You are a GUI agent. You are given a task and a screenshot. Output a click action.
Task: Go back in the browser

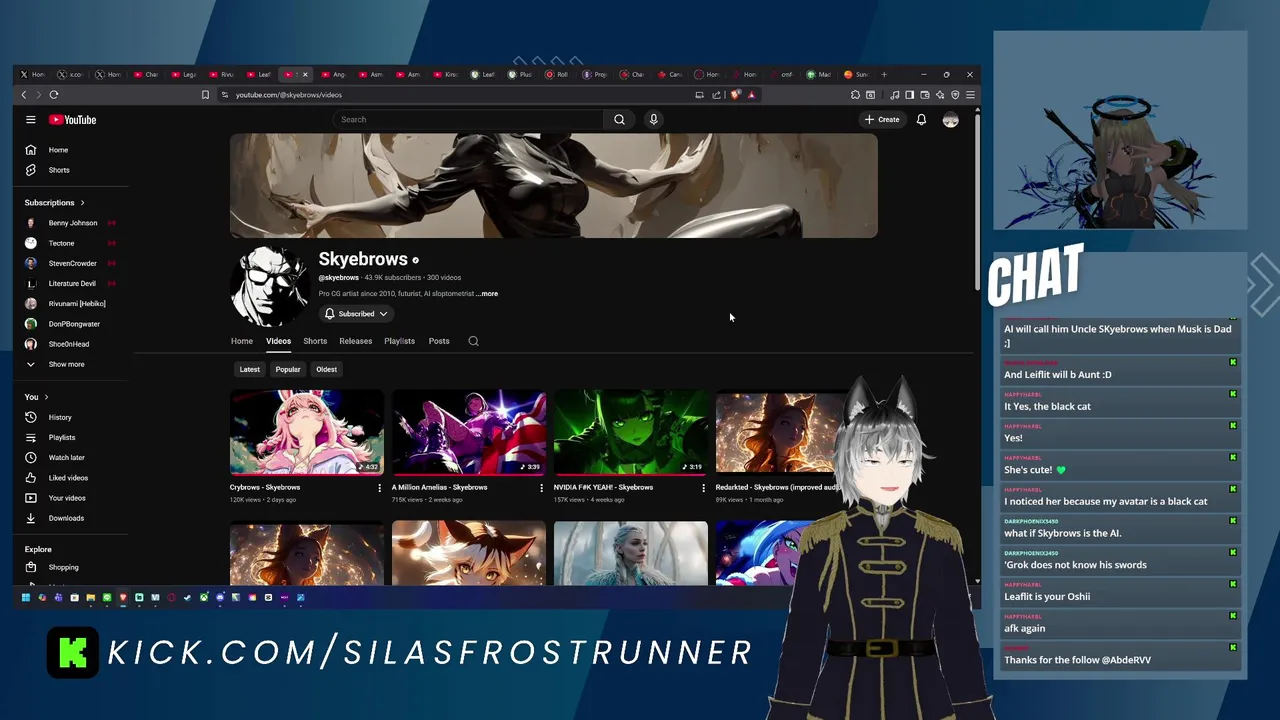(24, 95)
